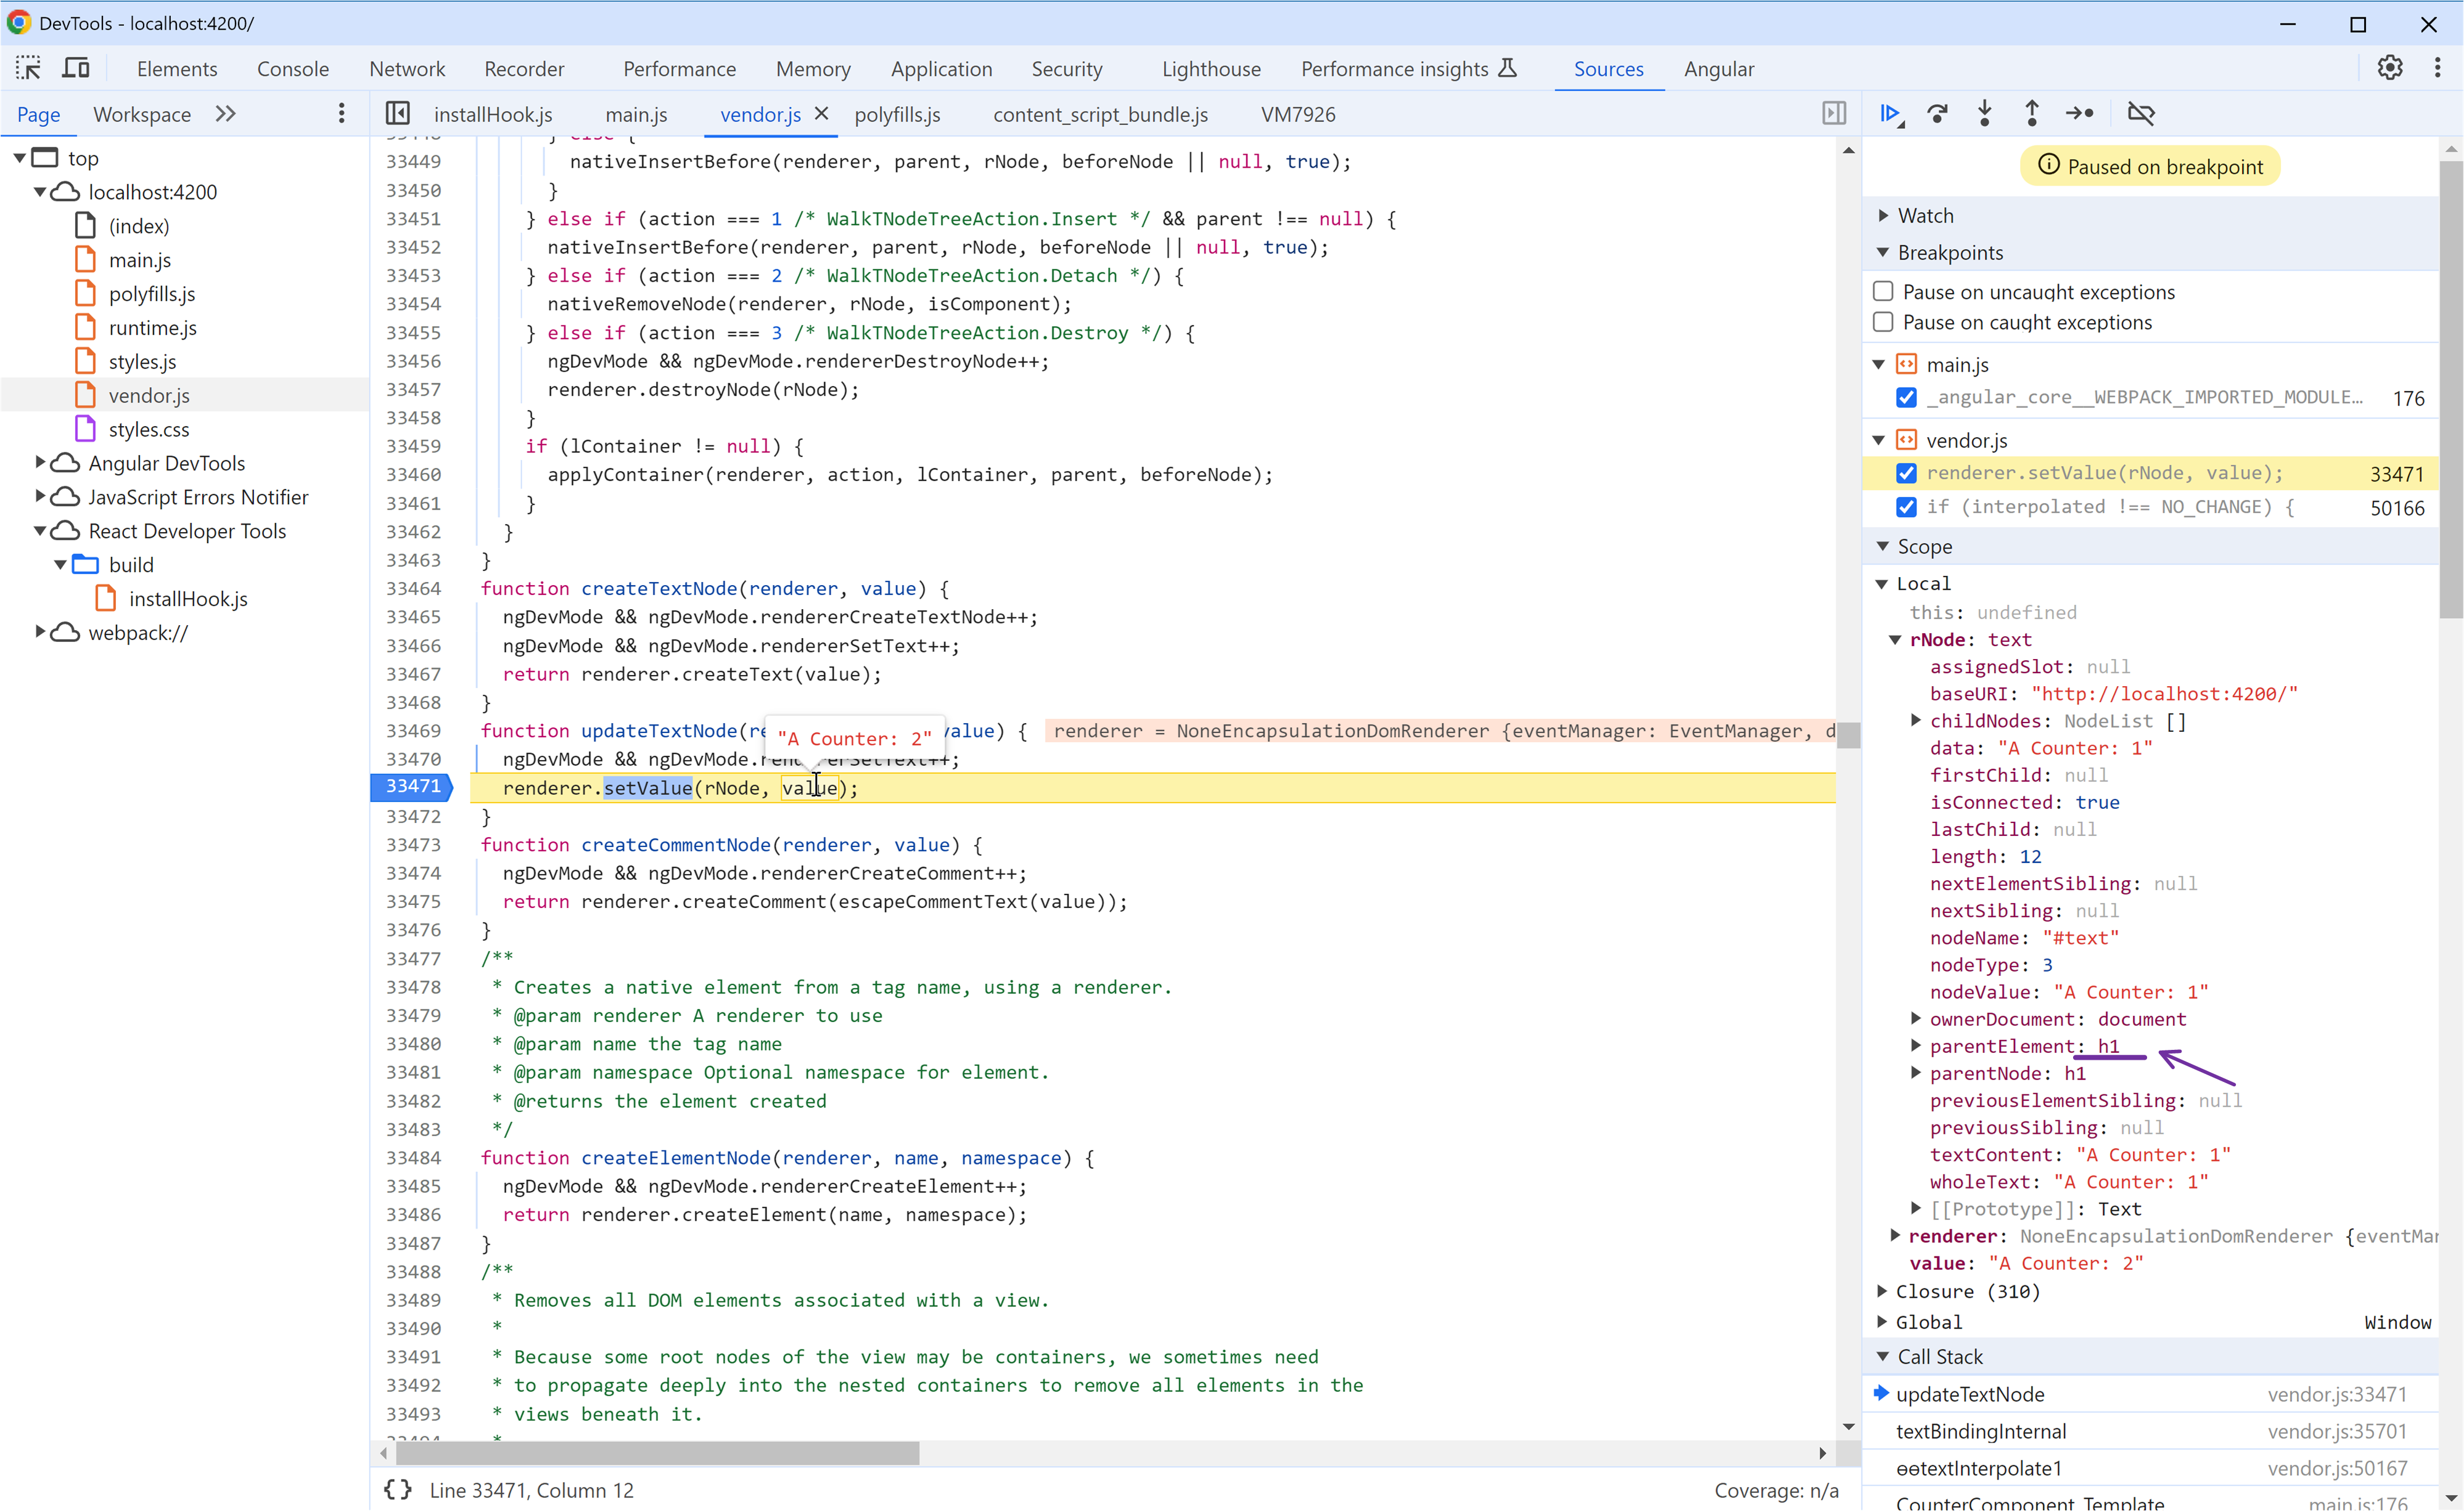Screen dimensions: 2464x1511
Task: Click line number 33469 in the gutter
Action: coord(413,731)
